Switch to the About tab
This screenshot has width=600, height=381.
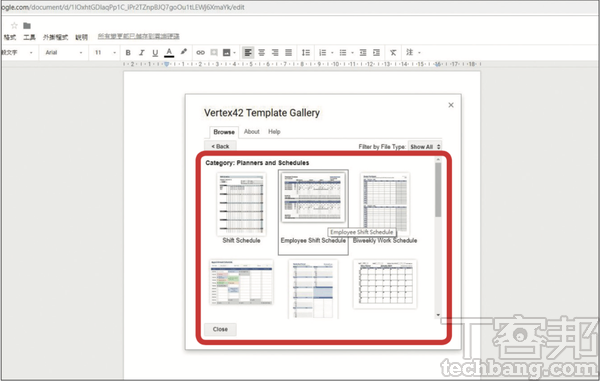coord(251,132)
